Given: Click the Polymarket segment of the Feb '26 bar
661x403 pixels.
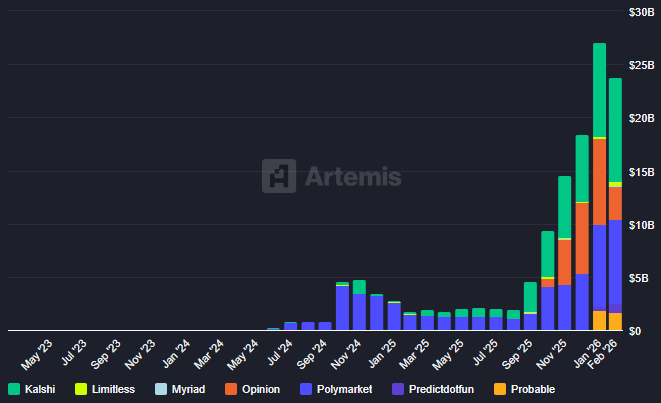Looking at the screenshot, I should click(x=615, y=262).
